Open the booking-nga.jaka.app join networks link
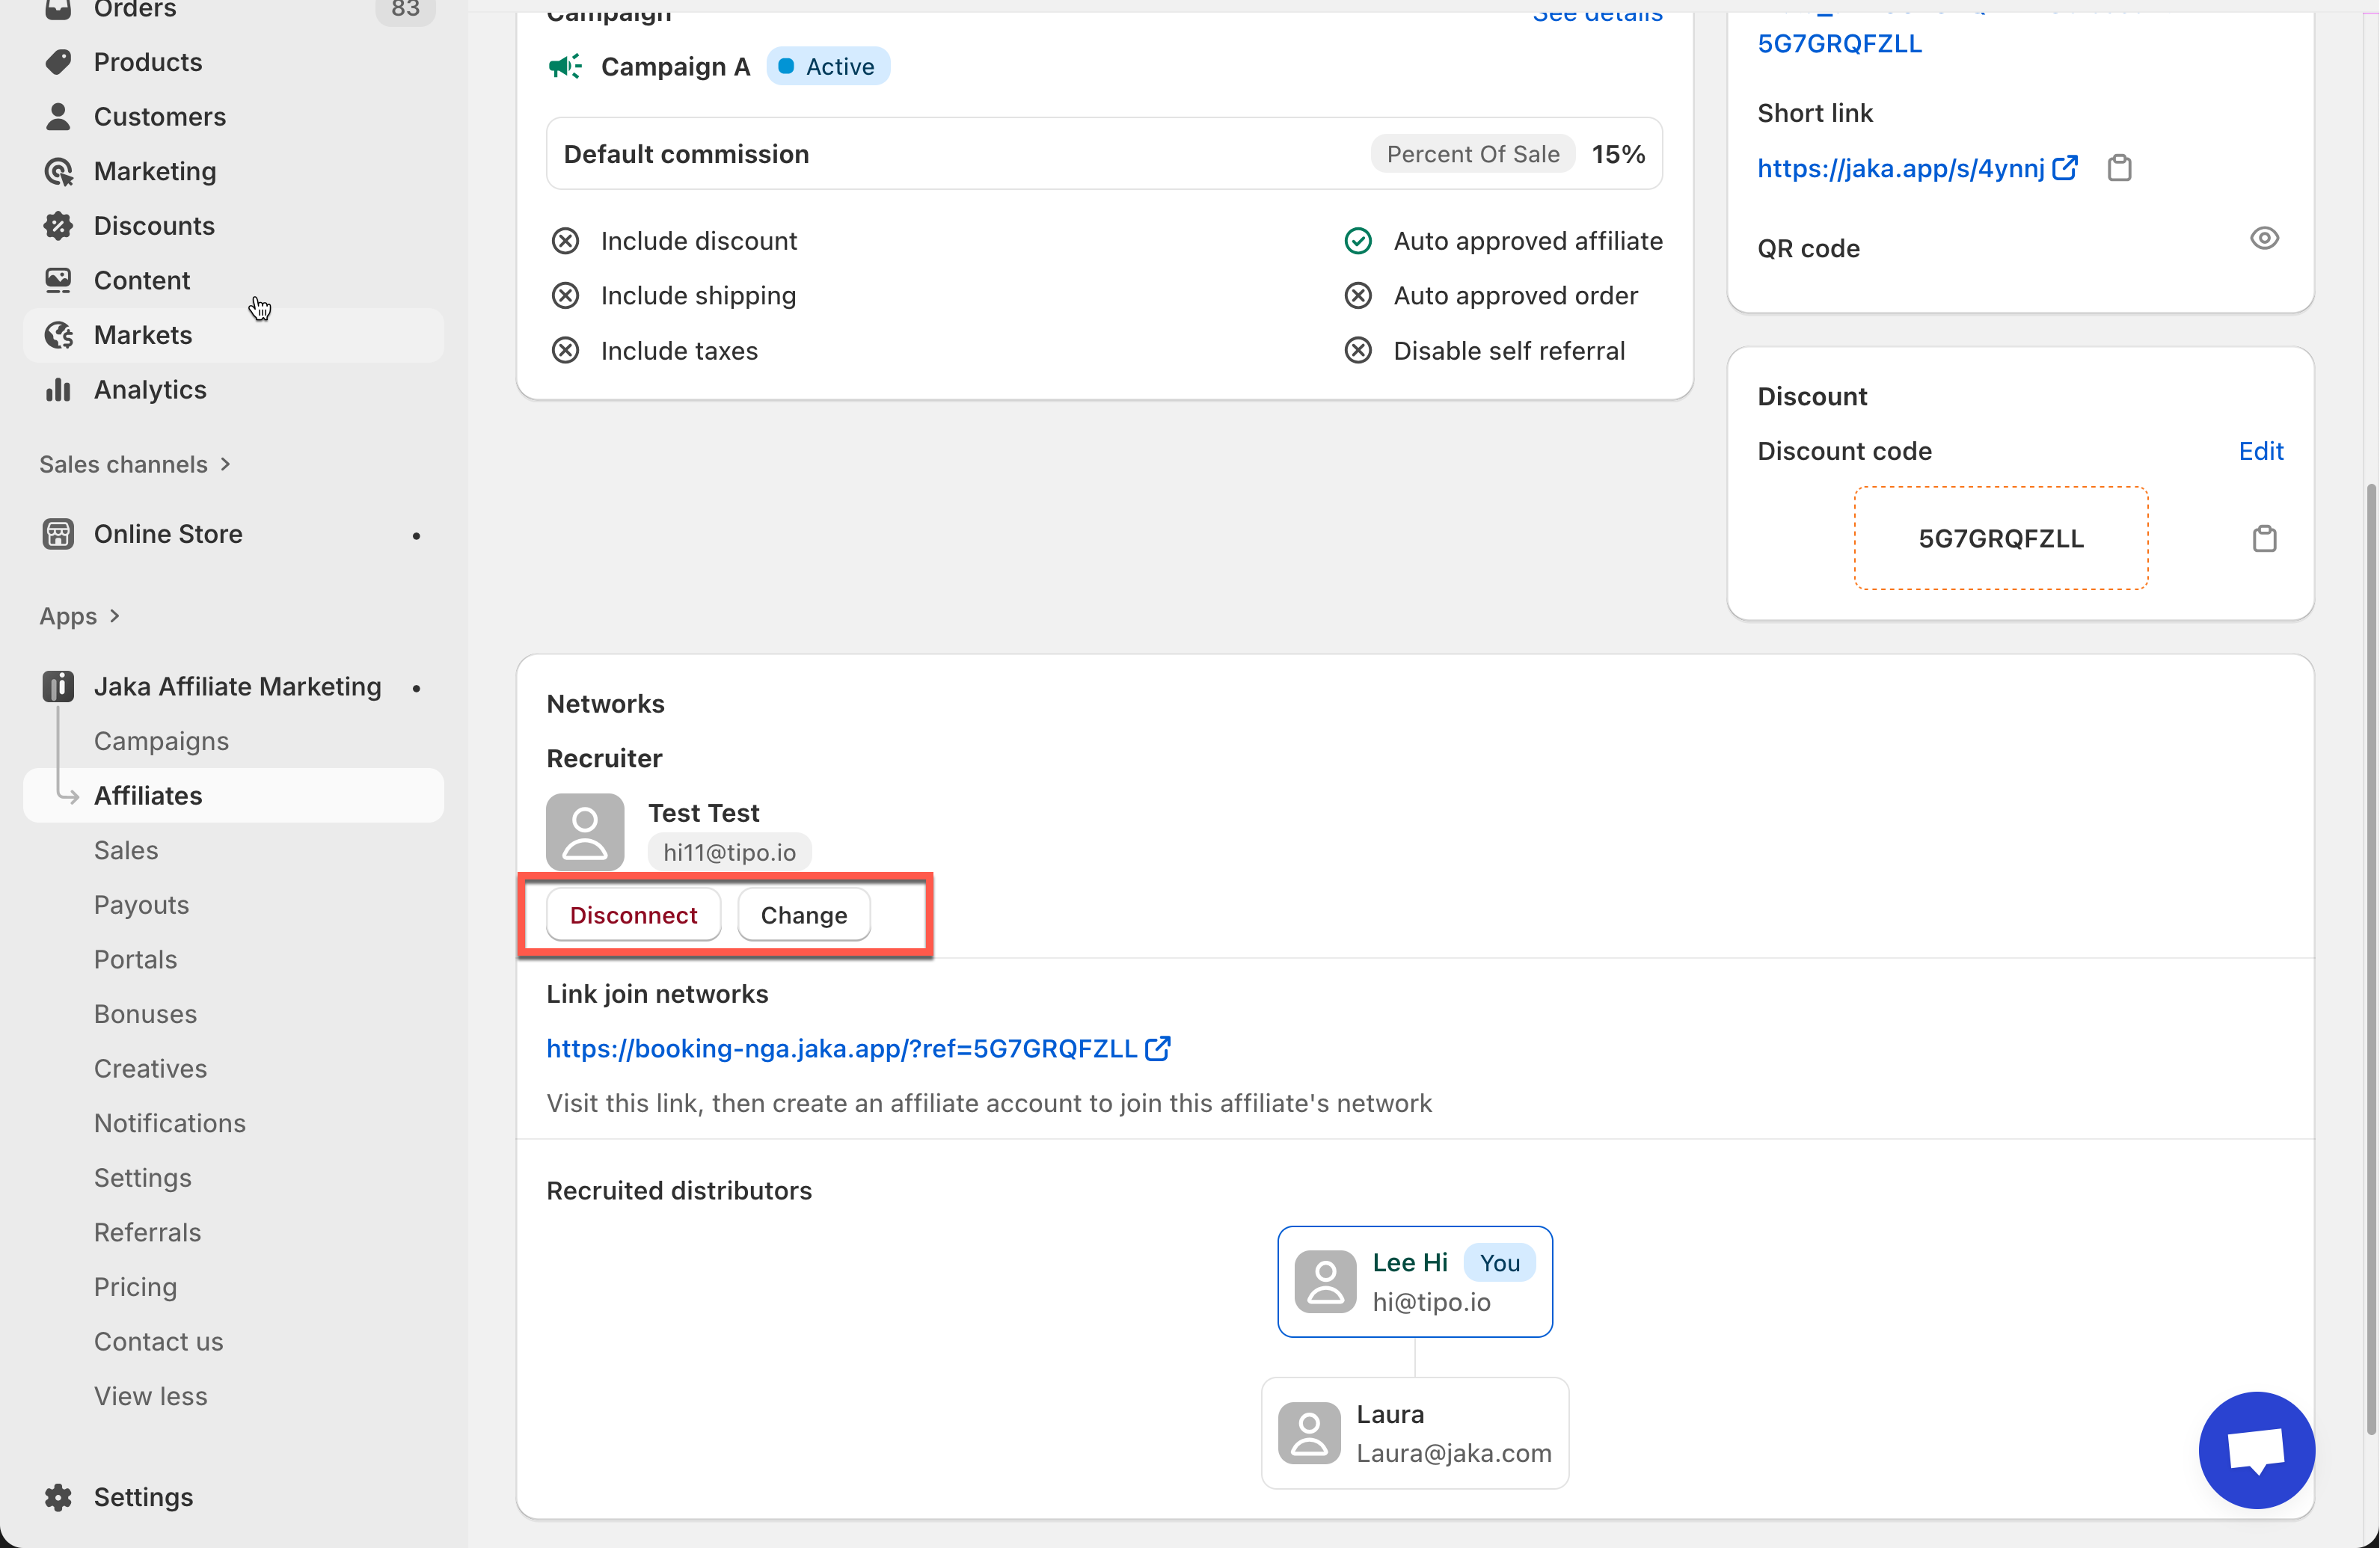Screen dimensions: 2380x1548 841,1048
